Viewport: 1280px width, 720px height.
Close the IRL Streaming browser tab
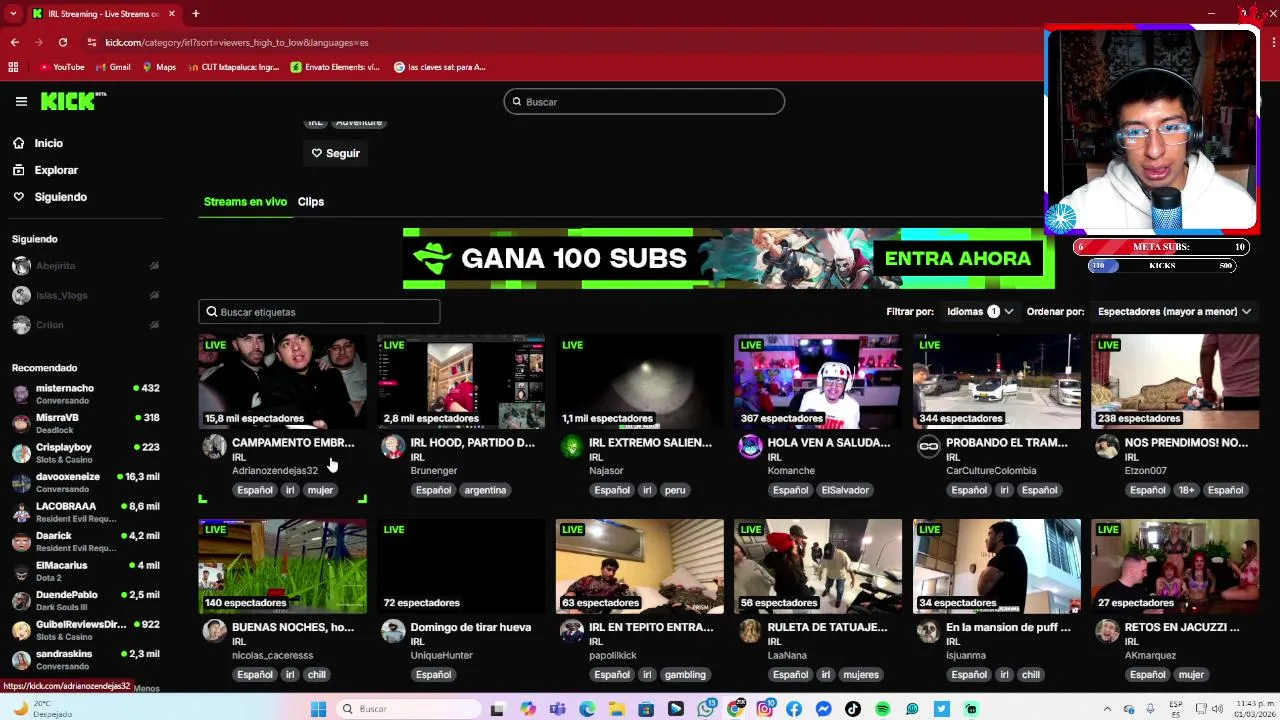click(x=172, y=14)
